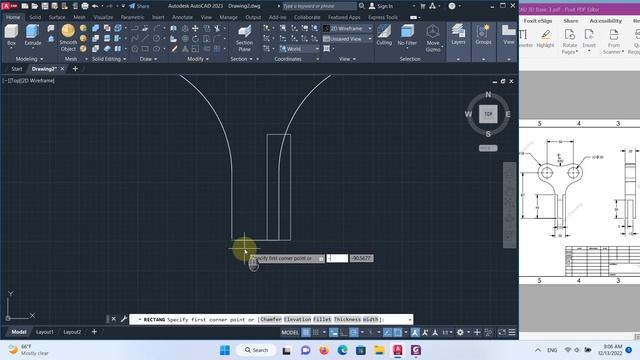Toggle Ortho mode in status bar
Image resolution: width=640 pixels, height=360 pixels.
(x=344, y=332)
